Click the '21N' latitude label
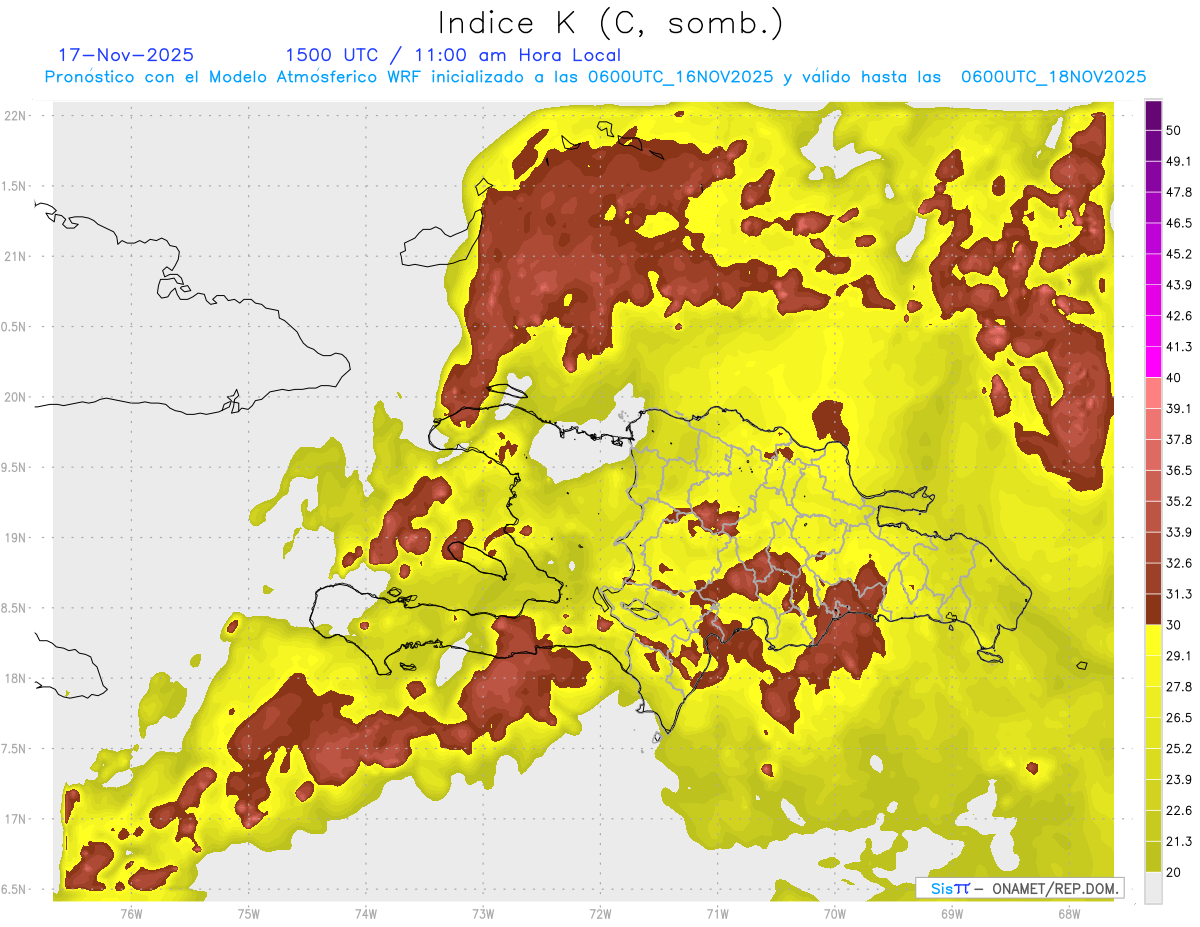 coord(16,256)
